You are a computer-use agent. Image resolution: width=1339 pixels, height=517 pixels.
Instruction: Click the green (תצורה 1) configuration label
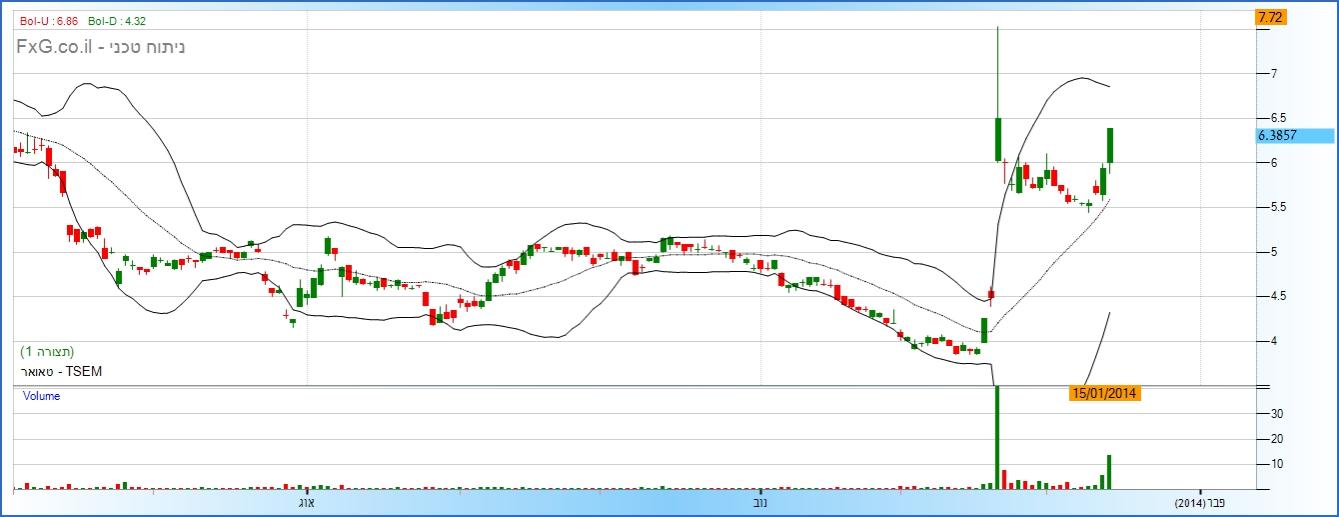pyautogui.click(x=47, y=352)
